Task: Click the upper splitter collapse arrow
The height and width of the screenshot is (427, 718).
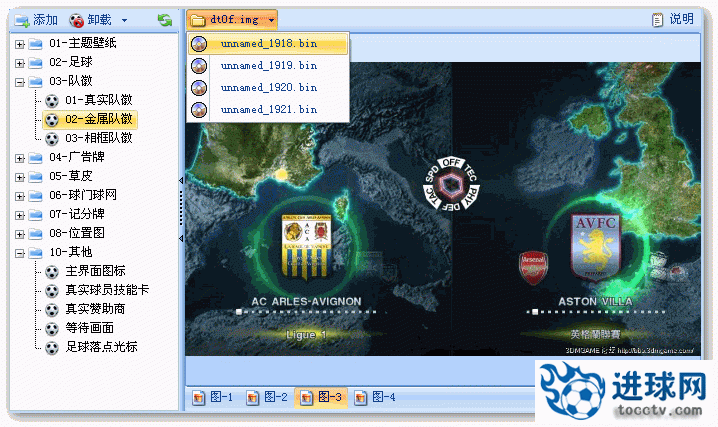Action: (x=181, y=181)
